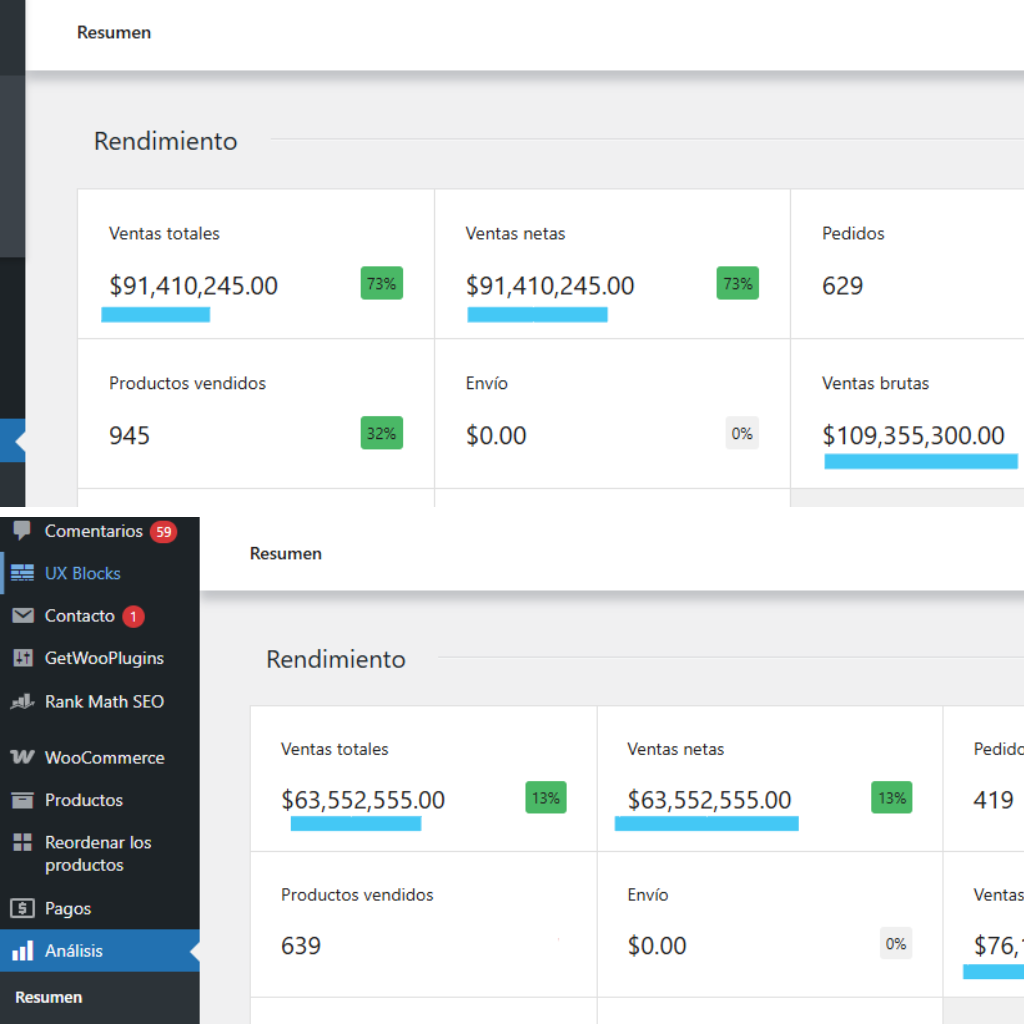Open Productos vendidos card showing 639
This screenshot has width=1024, height=1024.
422,923
